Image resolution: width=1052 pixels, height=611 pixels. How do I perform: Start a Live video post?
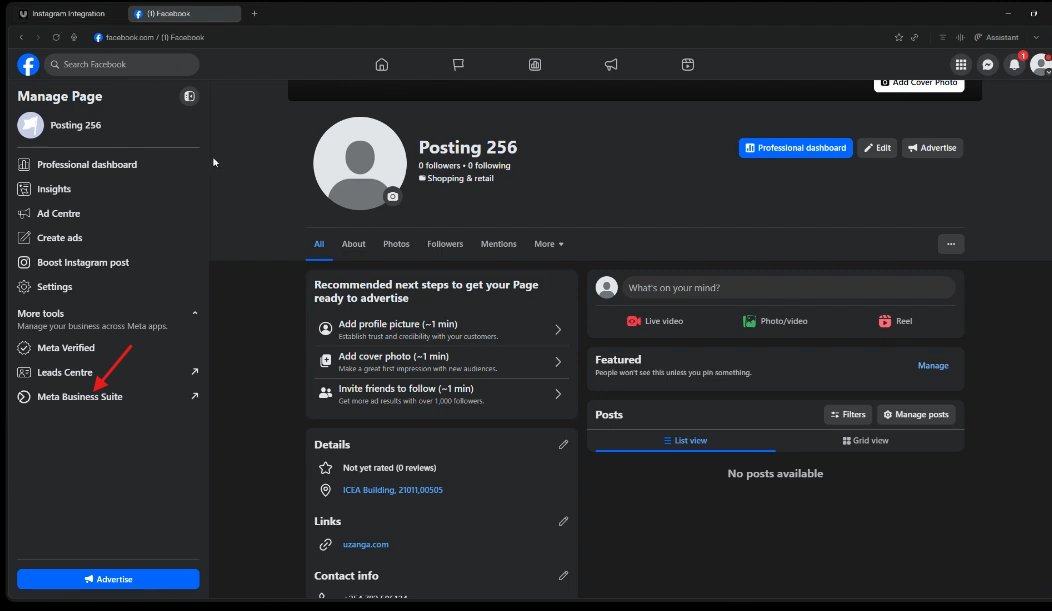pyautogui.click(x=655, y=321)
